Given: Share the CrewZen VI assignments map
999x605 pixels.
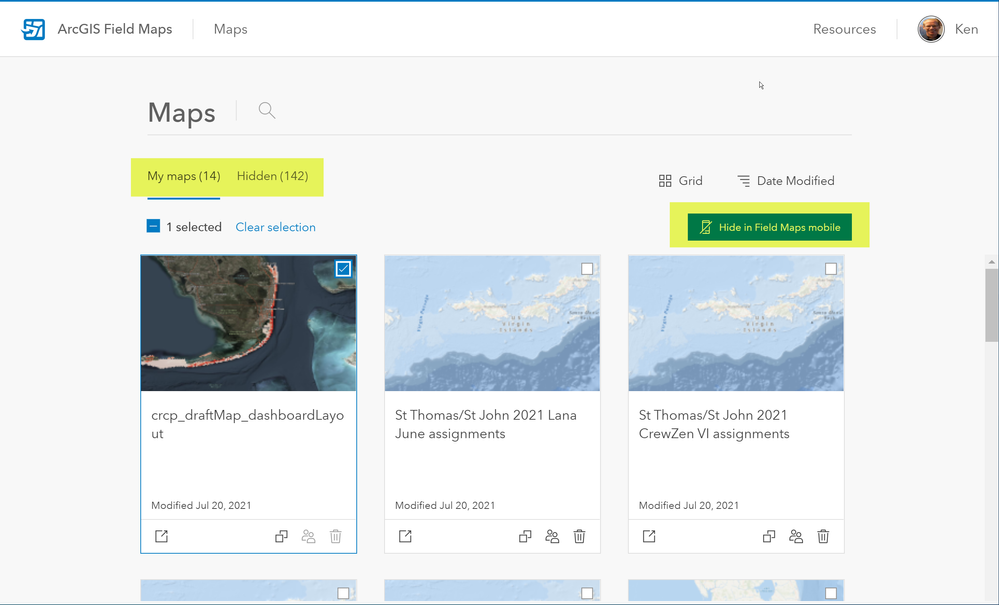Looking at the screenshot, I should [x=796, y=536].
